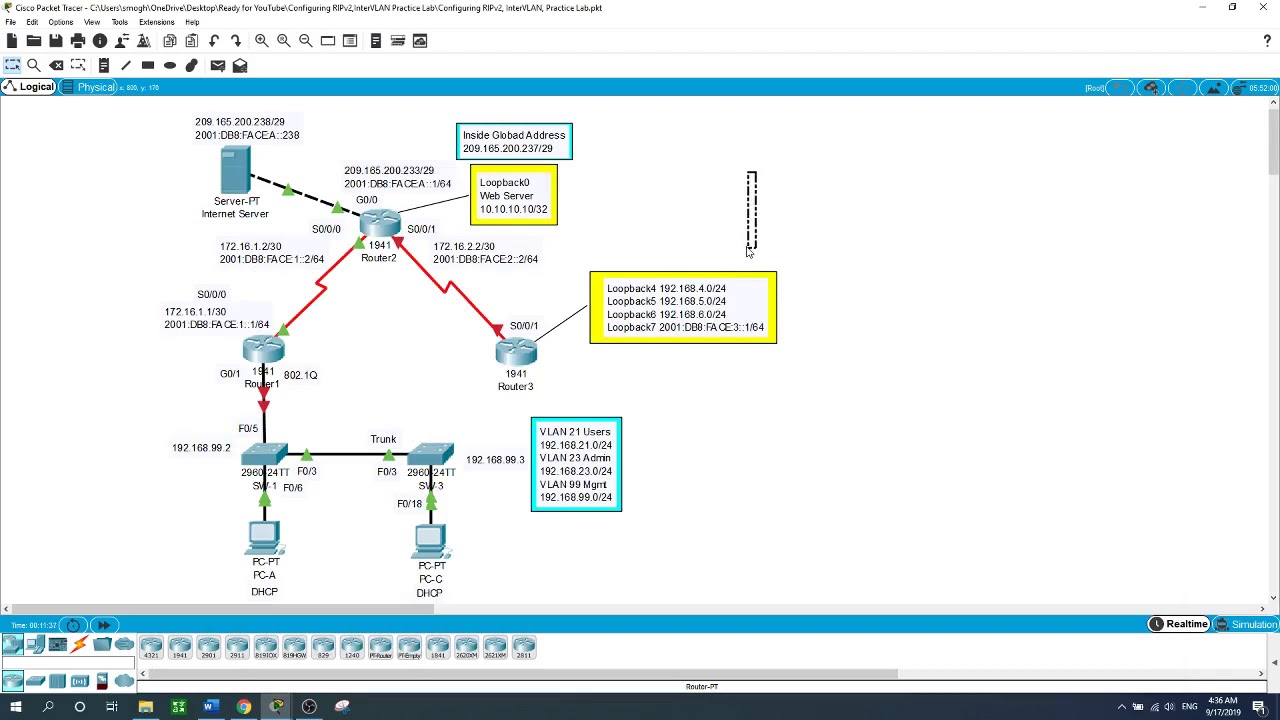Image resolution: width=1280 pixels, height=720 pixels.
Task: Choose the Draw Rectangle tool
Action: 147,65
